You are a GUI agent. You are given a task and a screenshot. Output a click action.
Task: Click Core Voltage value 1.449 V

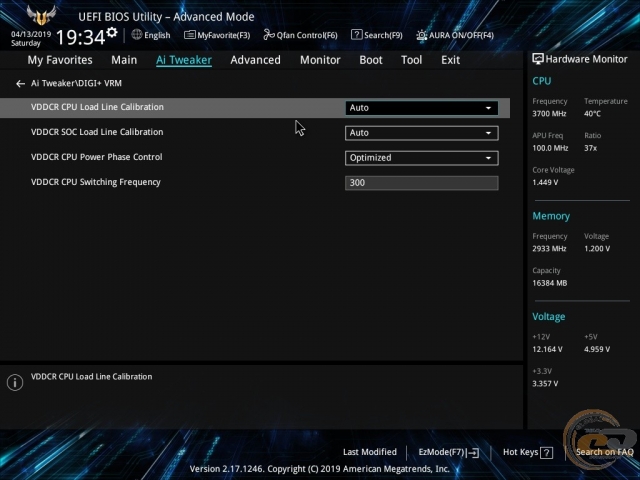pos(545,182)
